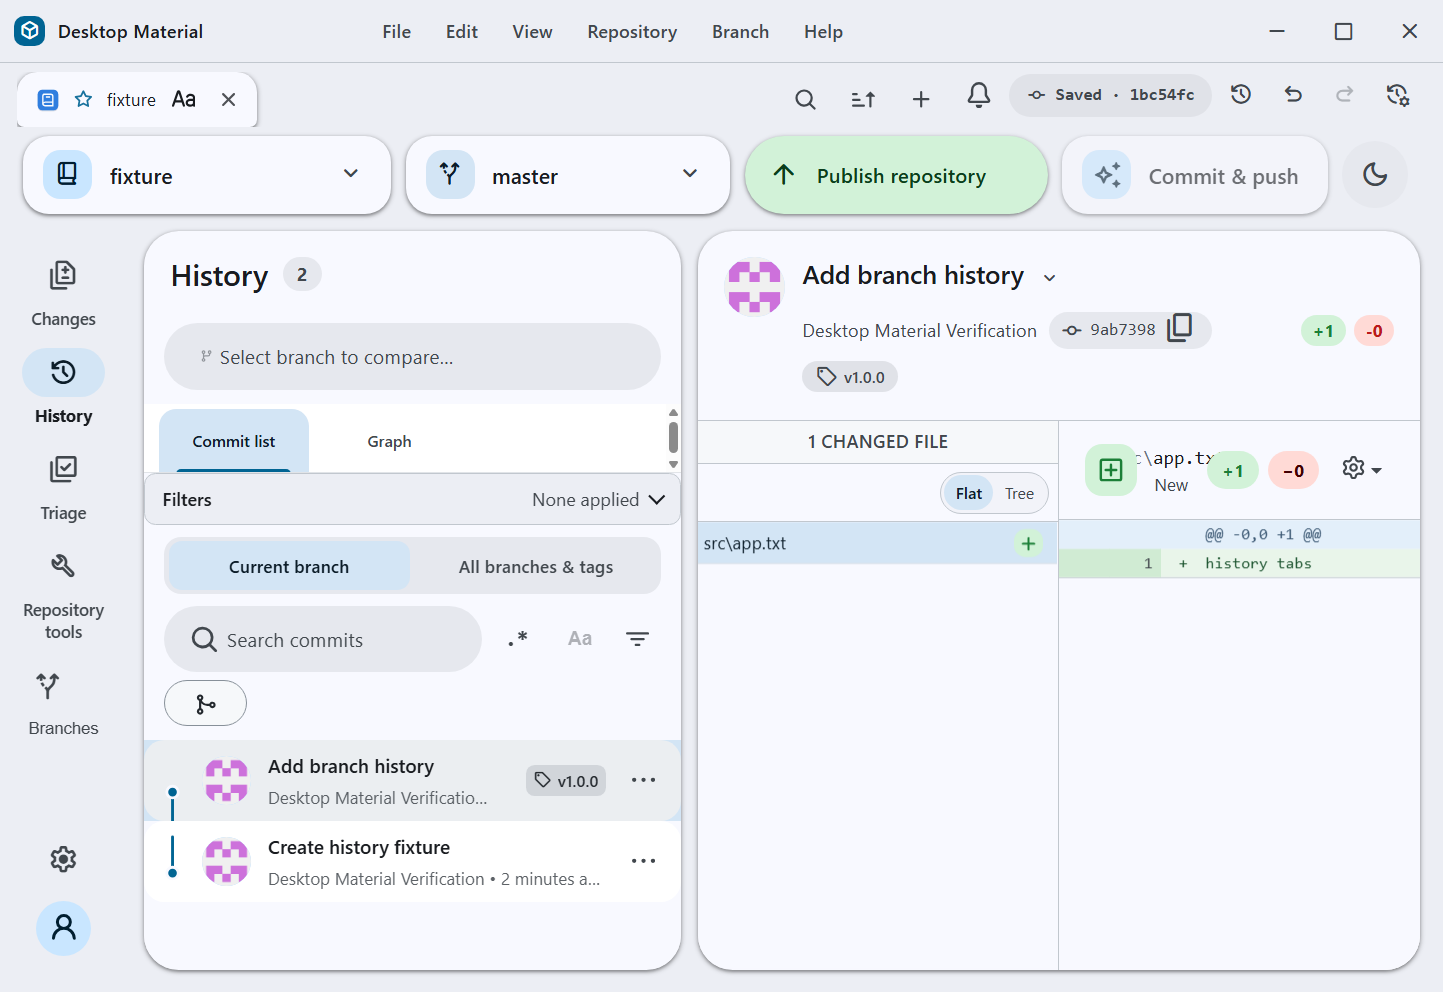Click the added-file plus icon on src\app.txt

click(x=1028, y=543)
